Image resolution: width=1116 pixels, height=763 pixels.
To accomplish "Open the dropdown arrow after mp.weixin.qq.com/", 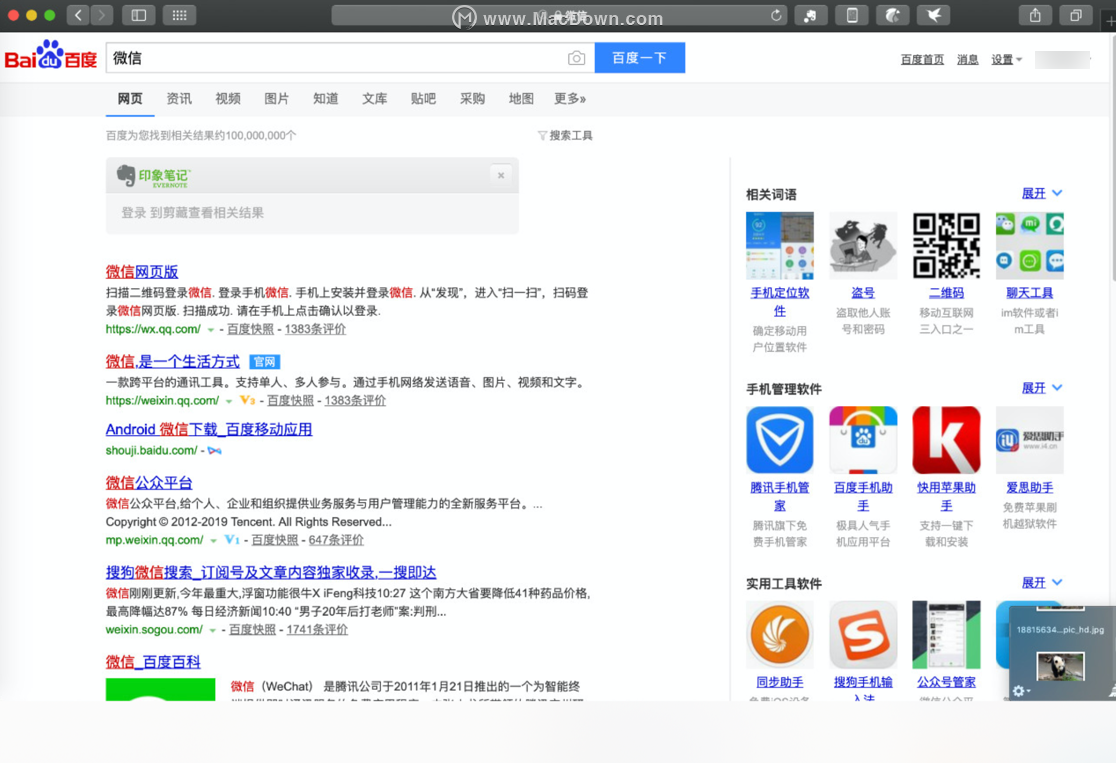I will (214, 541).
